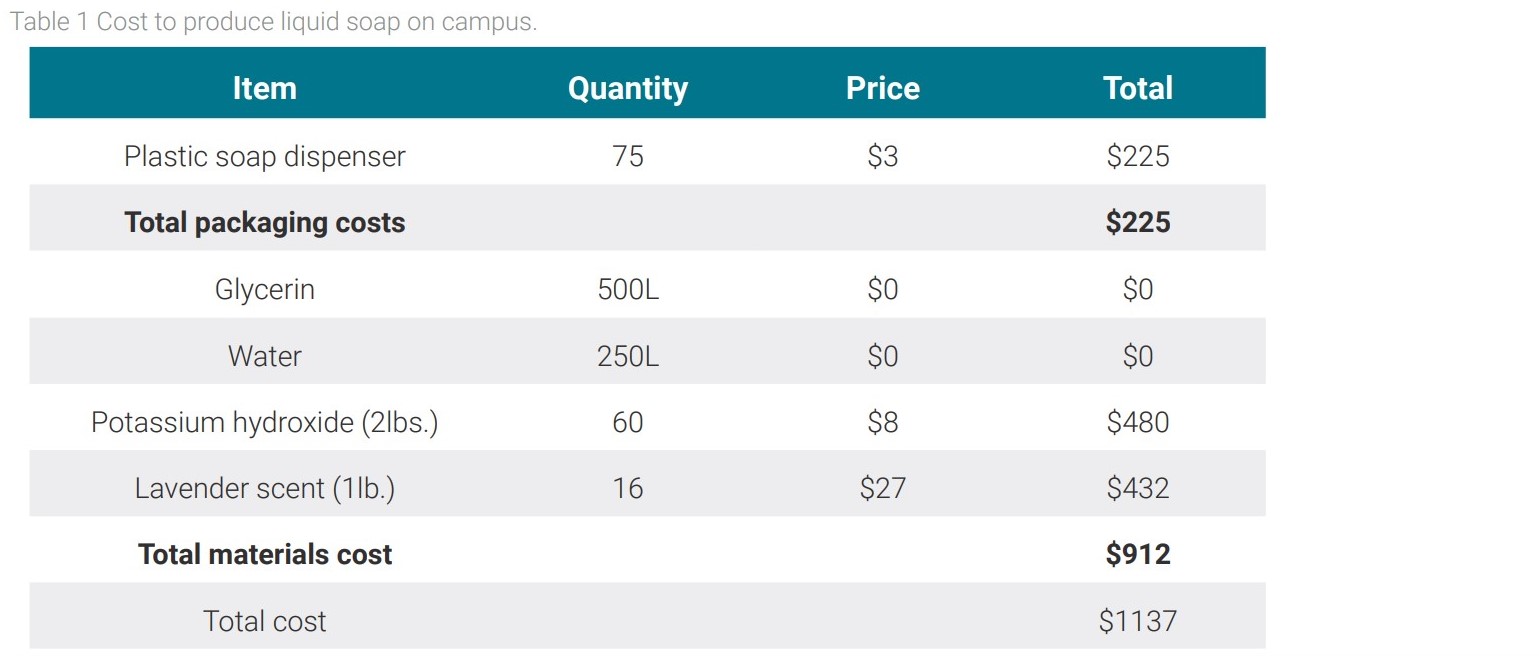Click the Potassium hydroxide (2lbs.) cell
Viewport: 1539px width, 656px height.
click(x=264, y=422)
